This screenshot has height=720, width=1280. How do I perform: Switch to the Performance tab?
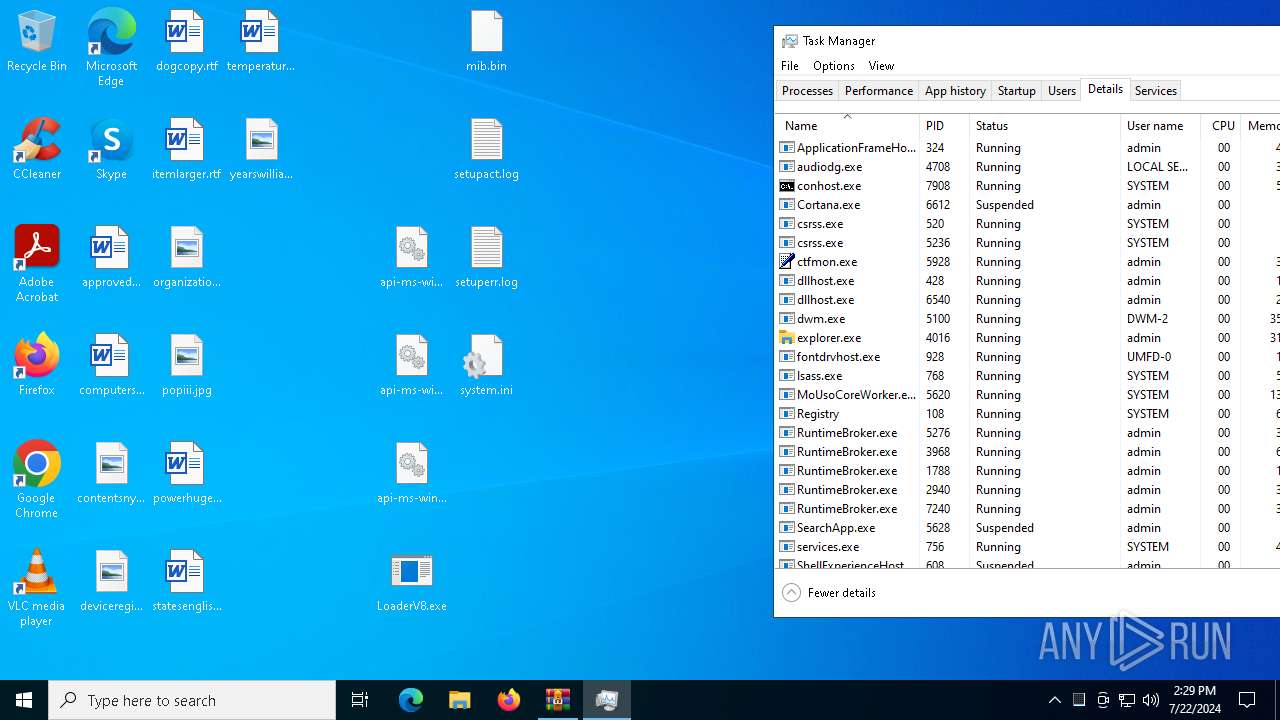click(x=878, y=90)
